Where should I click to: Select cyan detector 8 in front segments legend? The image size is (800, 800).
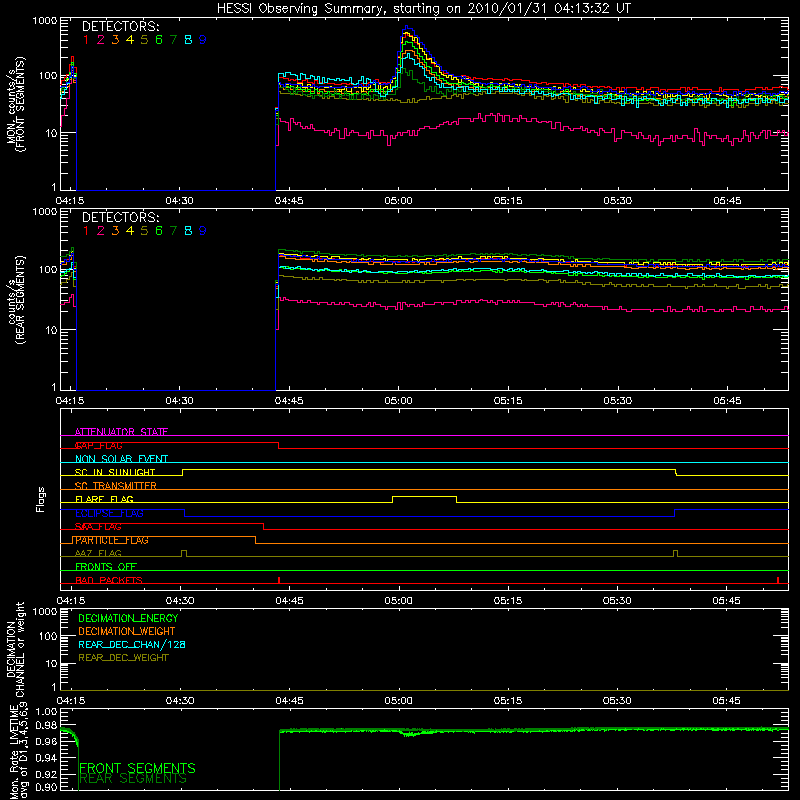tap(188, 40)
